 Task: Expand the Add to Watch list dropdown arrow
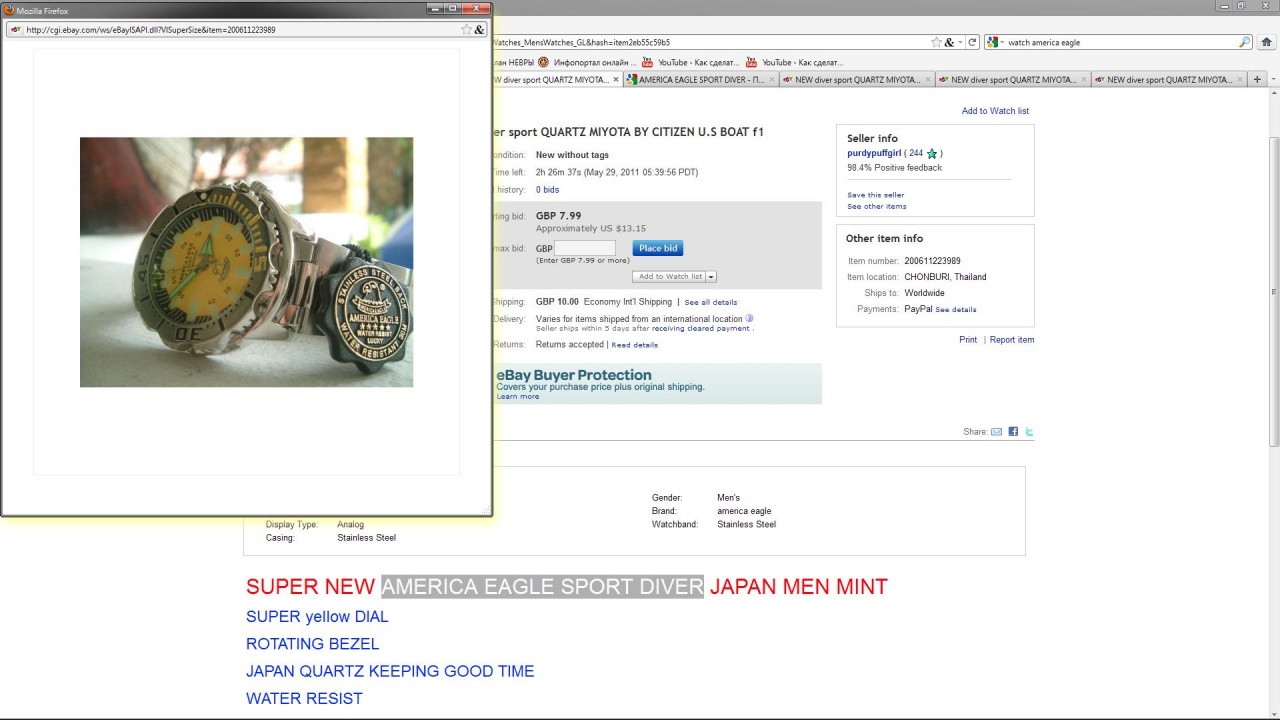(x=712, y=277)
